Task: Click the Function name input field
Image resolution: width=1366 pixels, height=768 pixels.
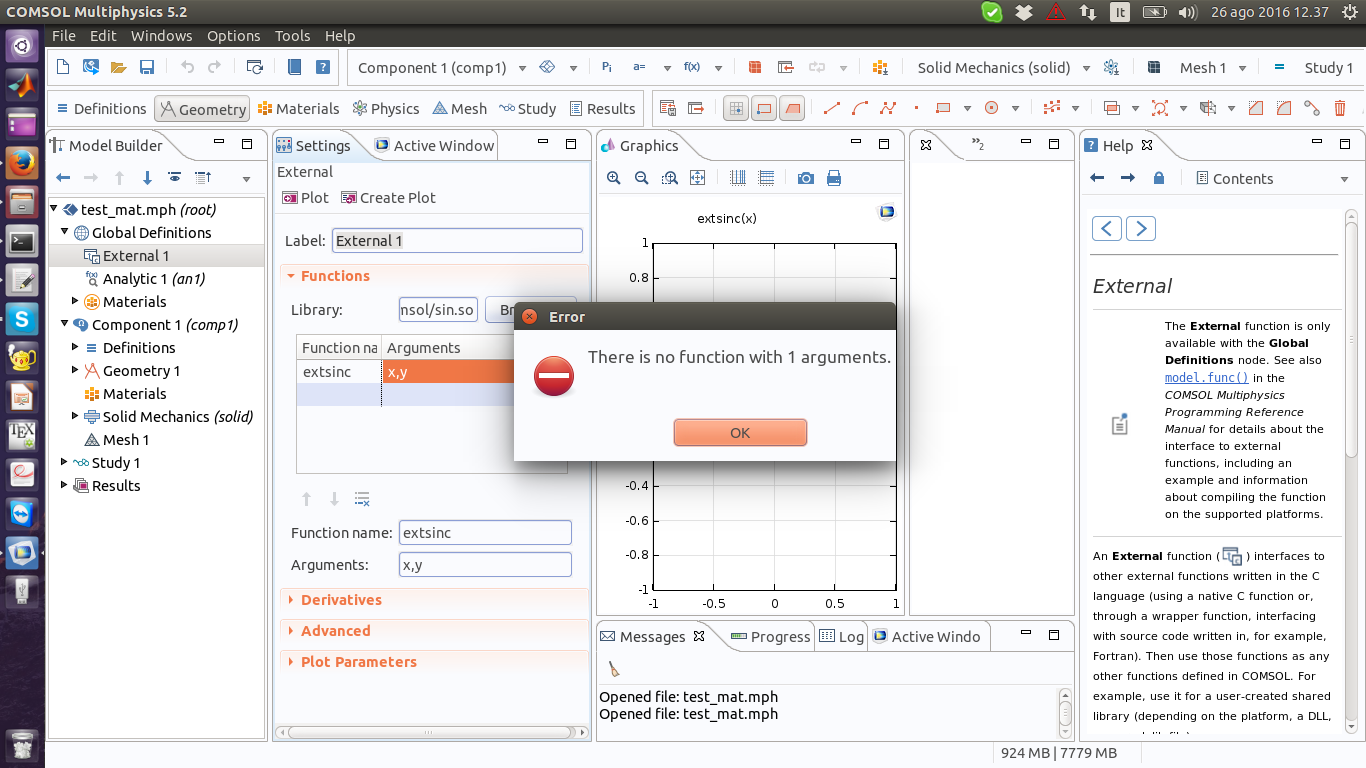Action: [485, 533]
